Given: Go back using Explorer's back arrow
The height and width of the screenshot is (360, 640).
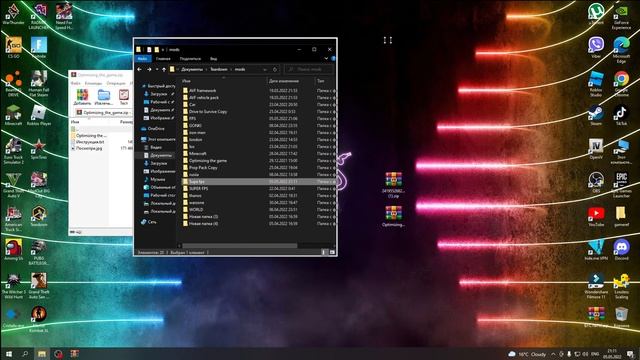Looking at the screenshot, I should tap(140, 69).
